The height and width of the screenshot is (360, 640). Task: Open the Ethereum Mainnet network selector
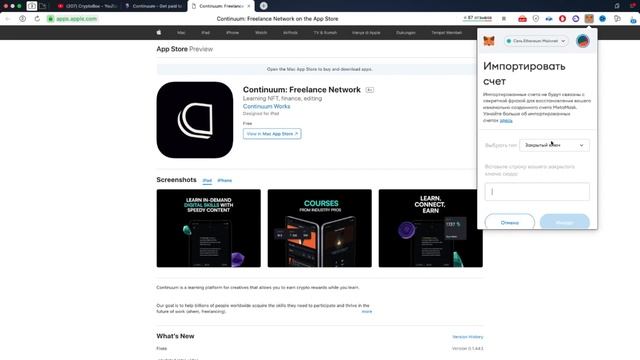pyautogui.click(x=536, y=41)
